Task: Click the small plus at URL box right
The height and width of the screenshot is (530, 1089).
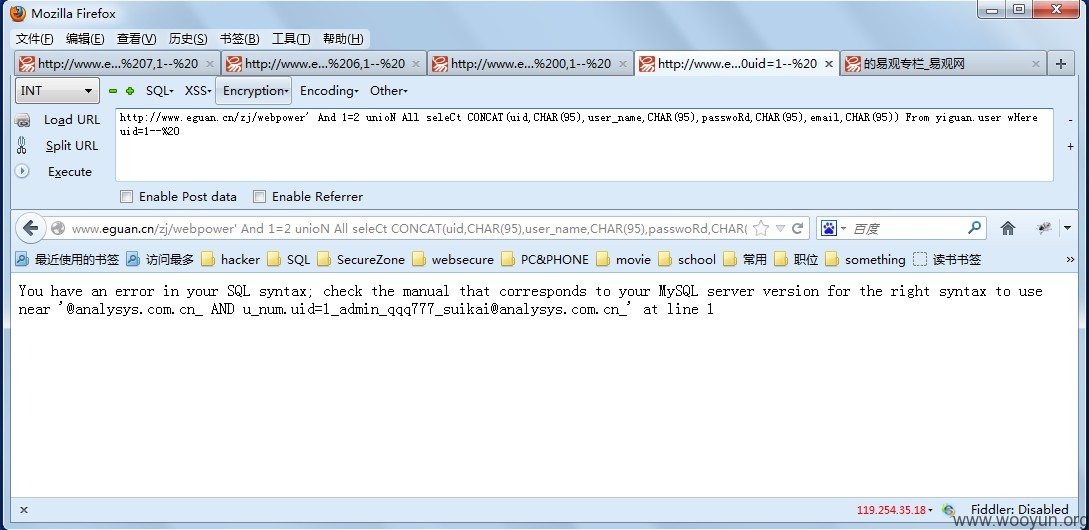Action: pyautogui.click(x=1070, y=147)
